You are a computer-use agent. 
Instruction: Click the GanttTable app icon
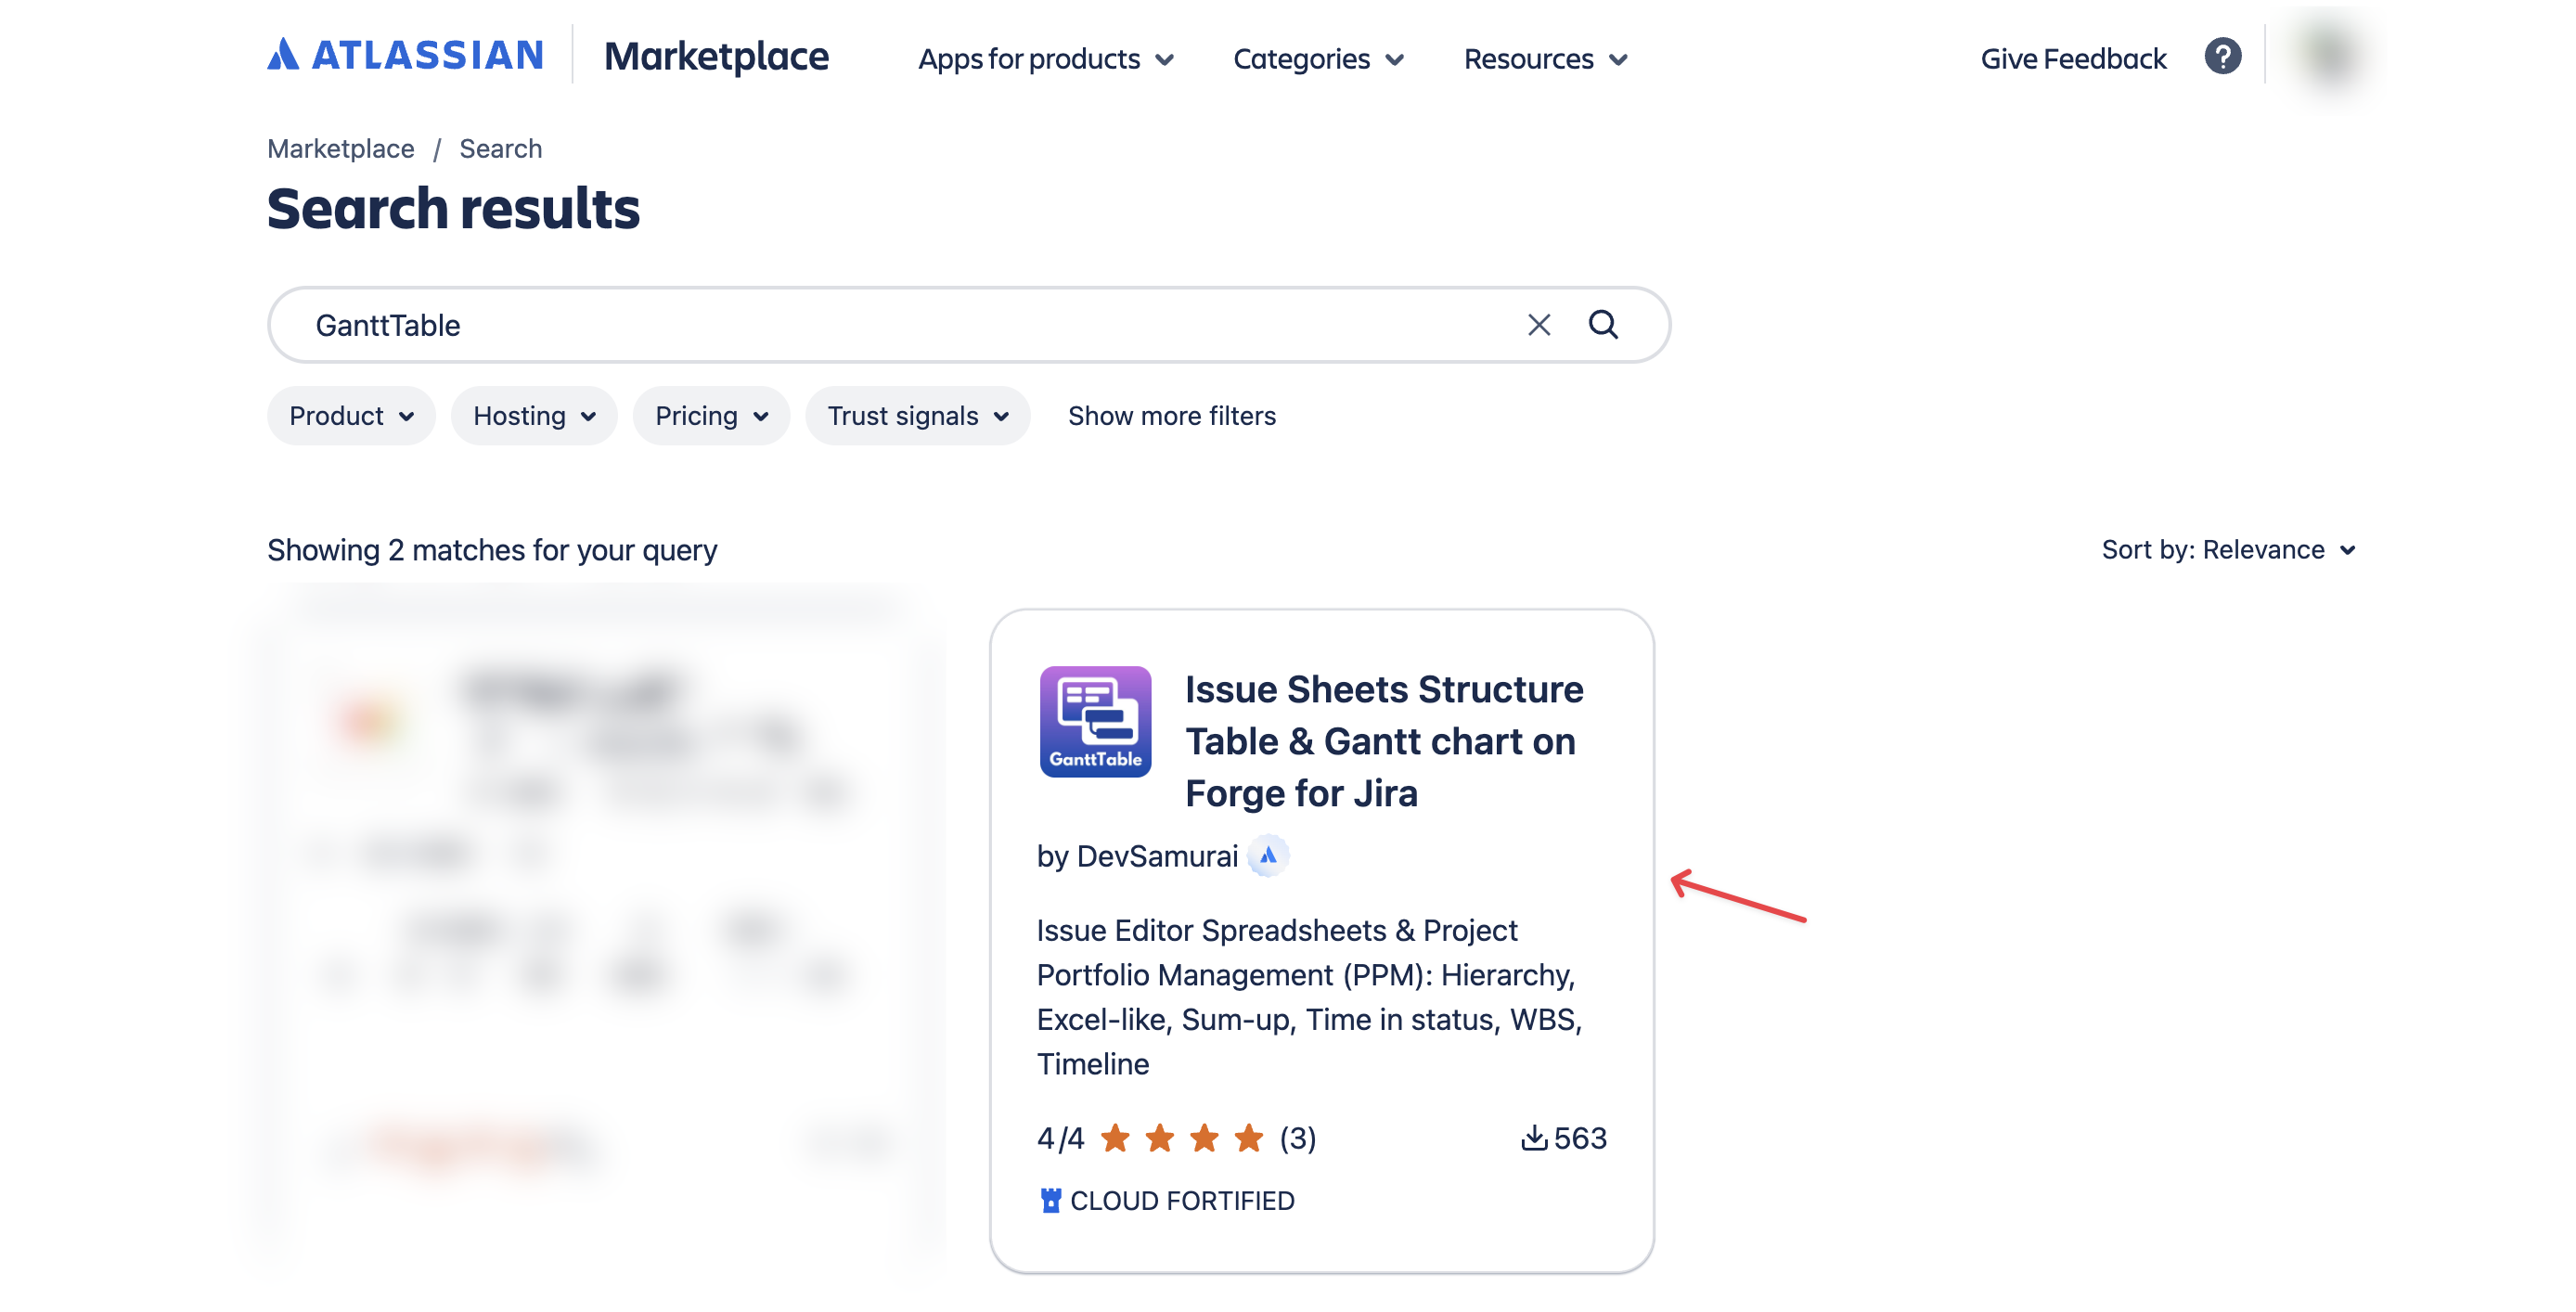pyautogui.click(x=1095, y=721)
